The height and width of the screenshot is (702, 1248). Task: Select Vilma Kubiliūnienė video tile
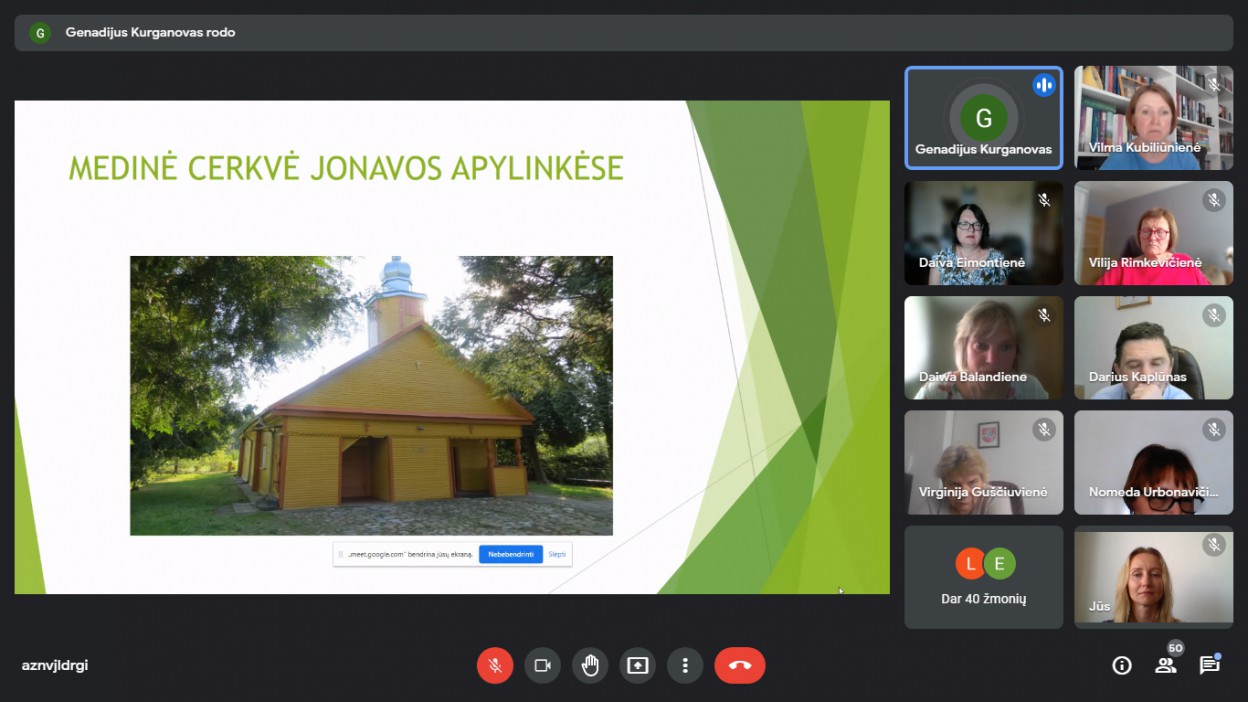(x=1153, y=118)
